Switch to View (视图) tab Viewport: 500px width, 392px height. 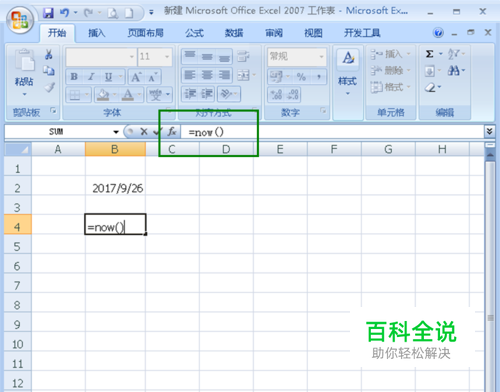[x=313, y=33]
